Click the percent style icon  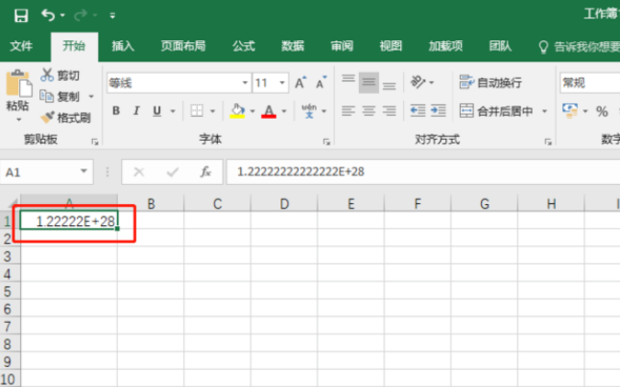tap(602, 111)
